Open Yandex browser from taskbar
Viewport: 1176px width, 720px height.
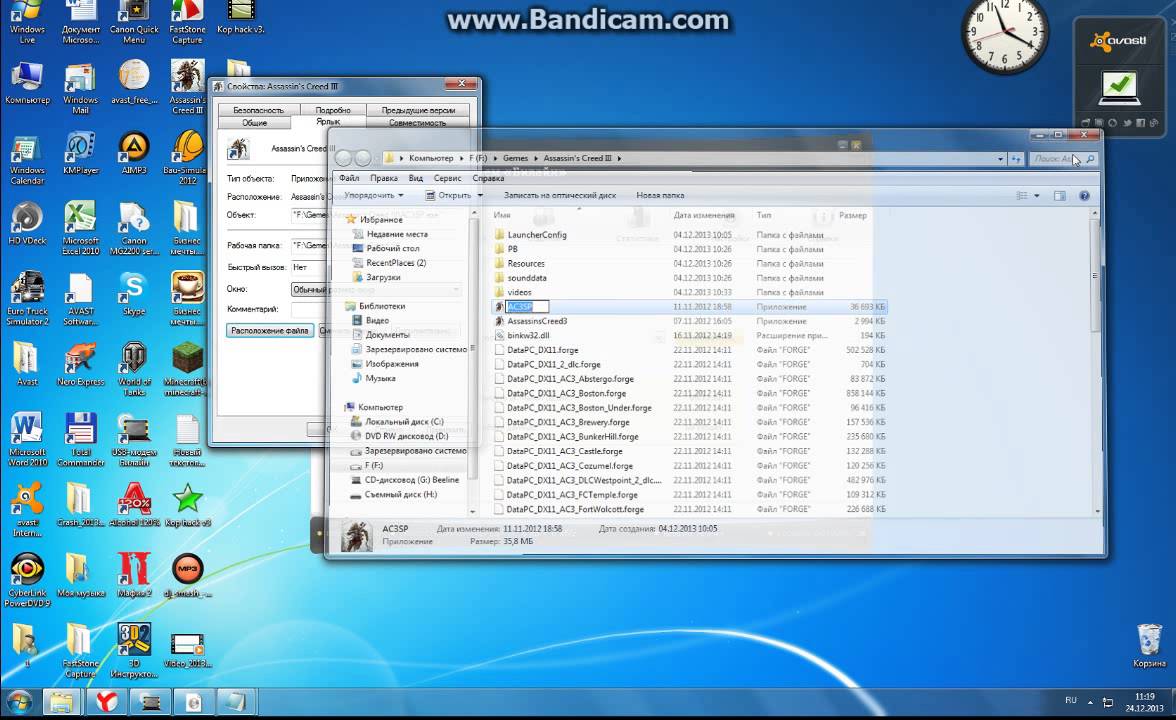click(x=106, y=702)
